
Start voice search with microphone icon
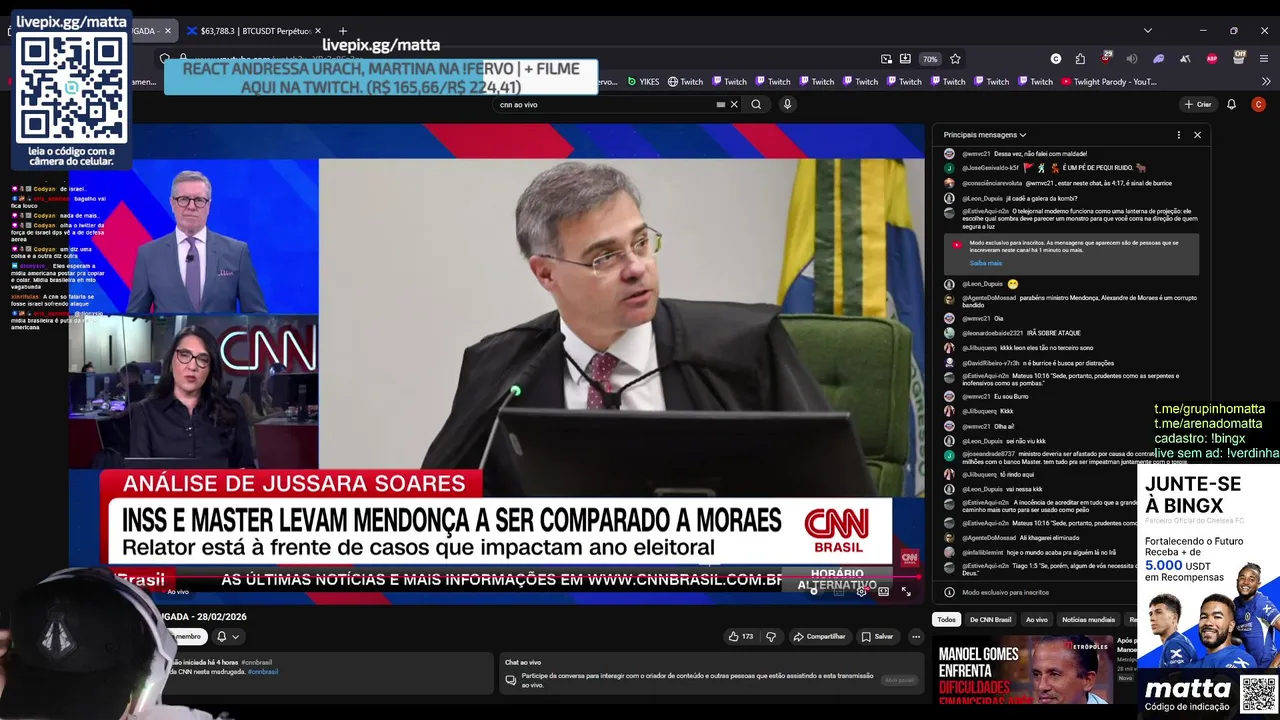[x=788, y=104]
